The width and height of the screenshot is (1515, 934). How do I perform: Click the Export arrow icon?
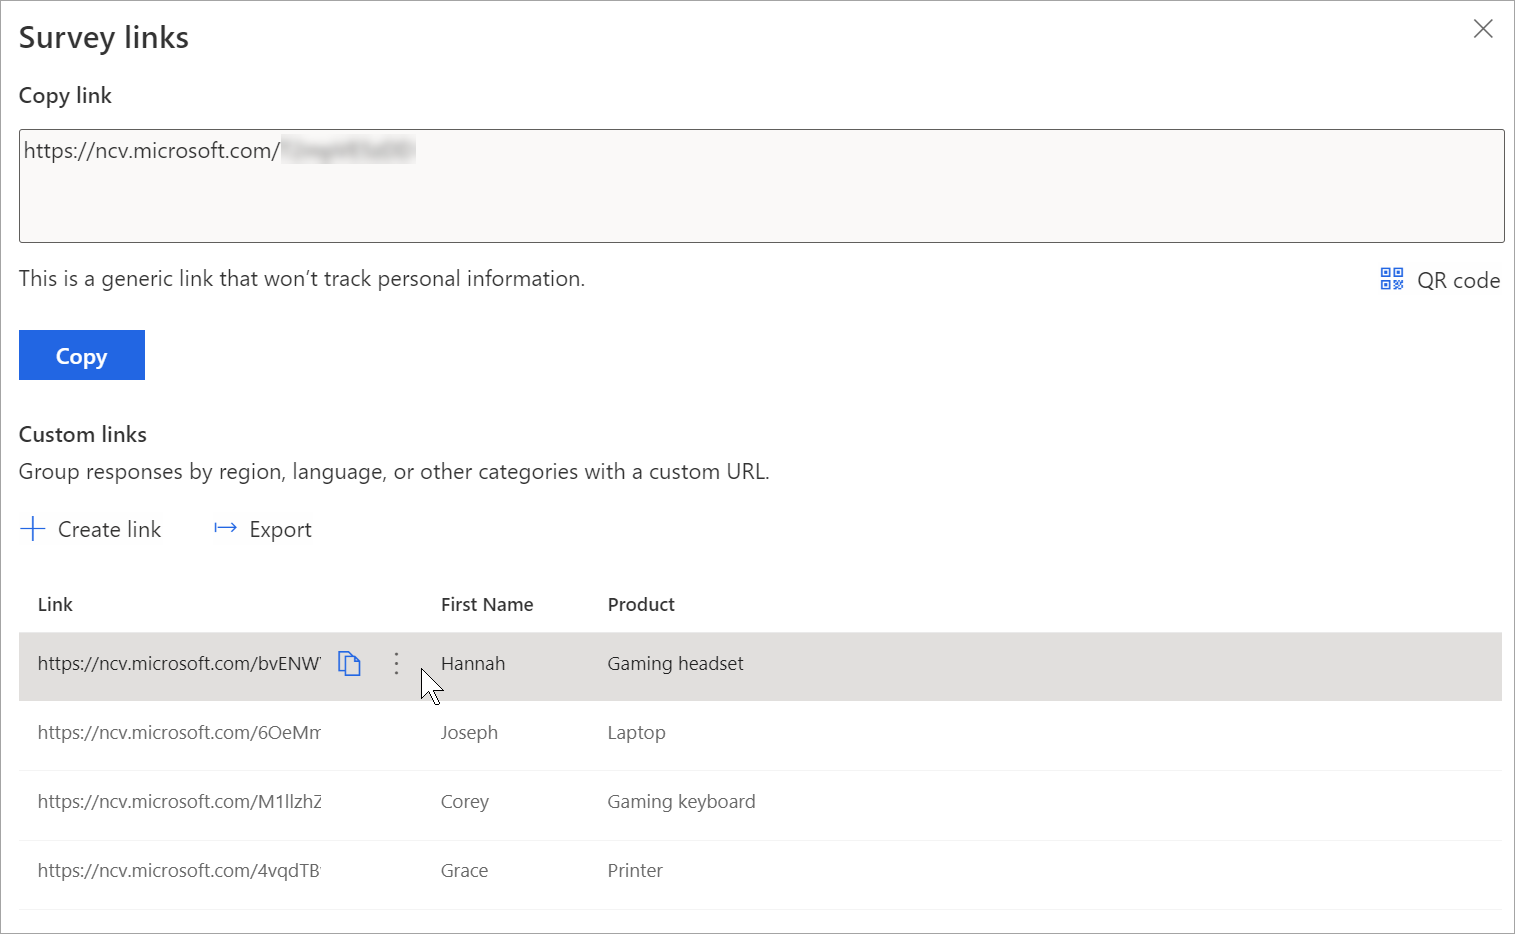[x=224, y=528]
